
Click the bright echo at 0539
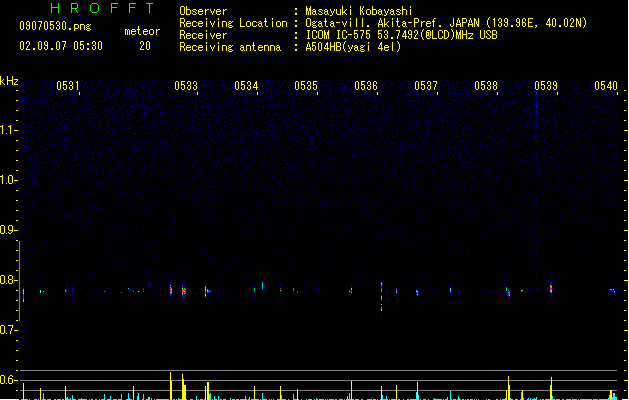[x=551, y=288]
